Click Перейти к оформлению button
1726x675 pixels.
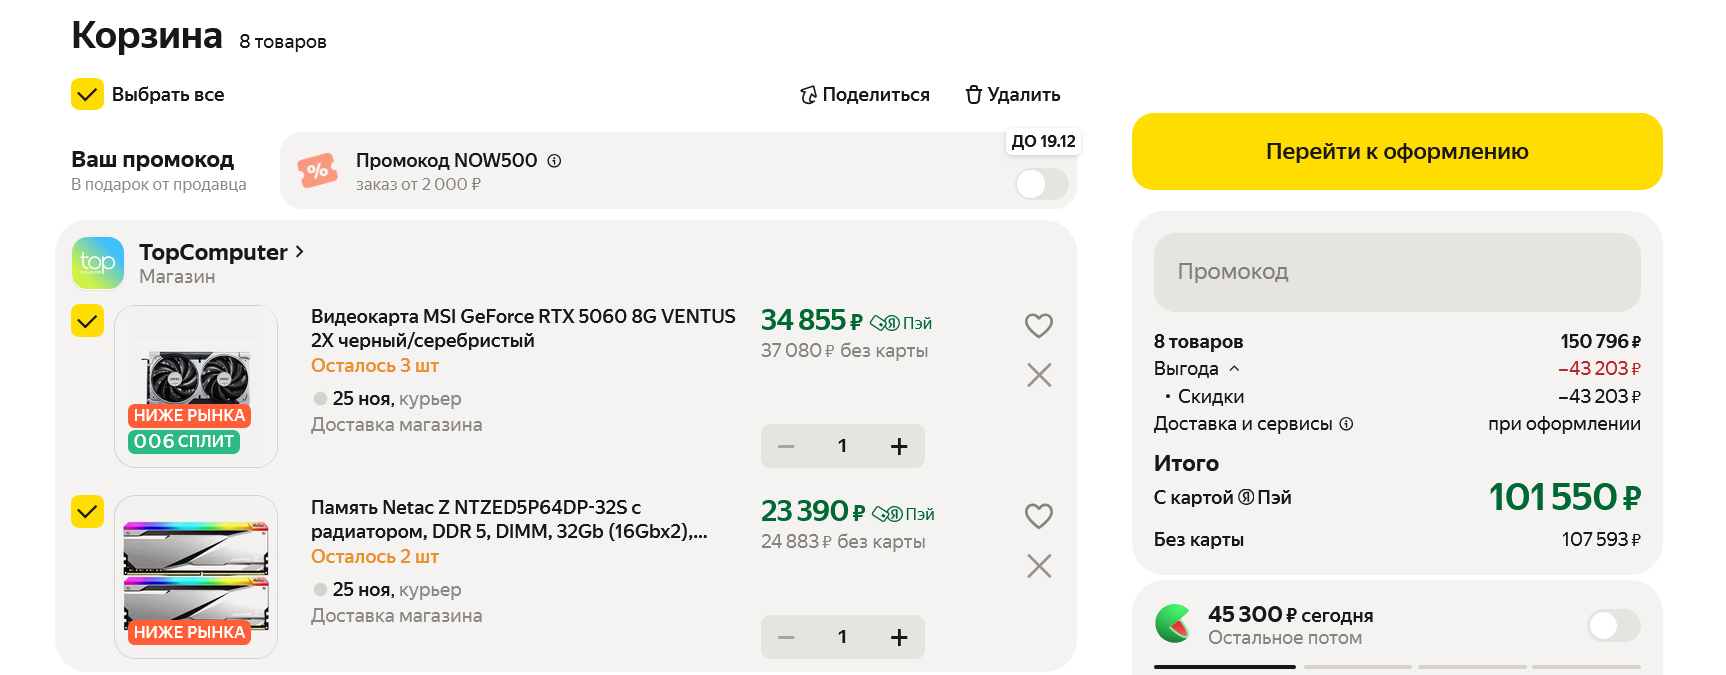pos(1396,152)
